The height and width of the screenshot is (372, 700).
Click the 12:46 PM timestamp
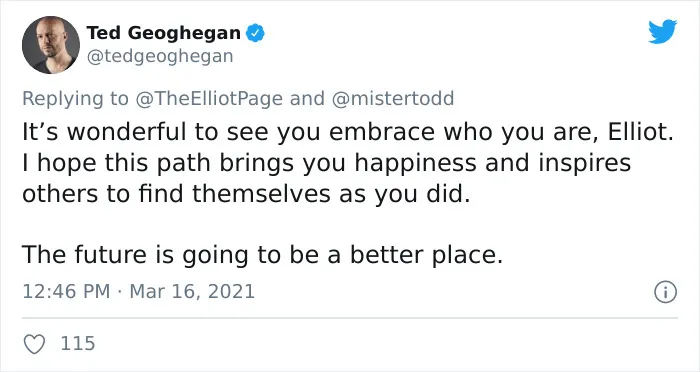coord(66,292)
